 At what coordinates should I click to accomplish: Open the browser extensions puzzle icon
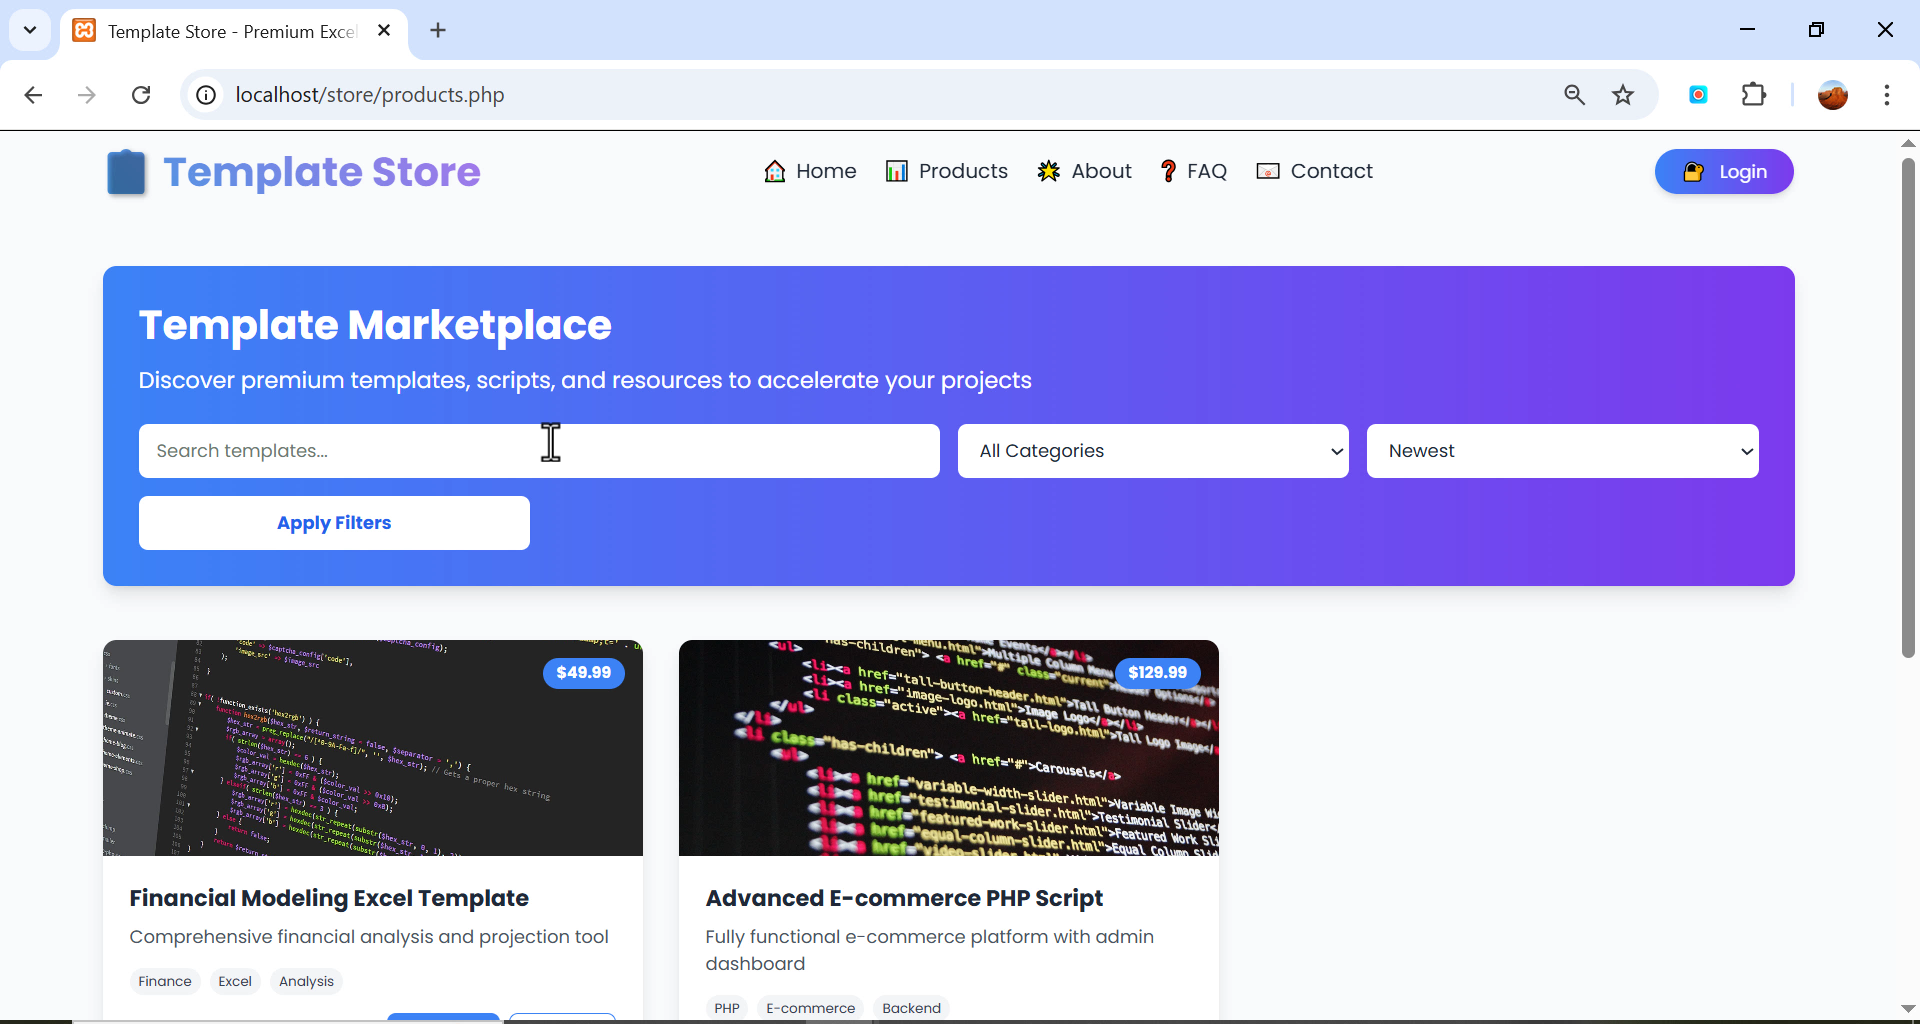tap(1756, 94)
